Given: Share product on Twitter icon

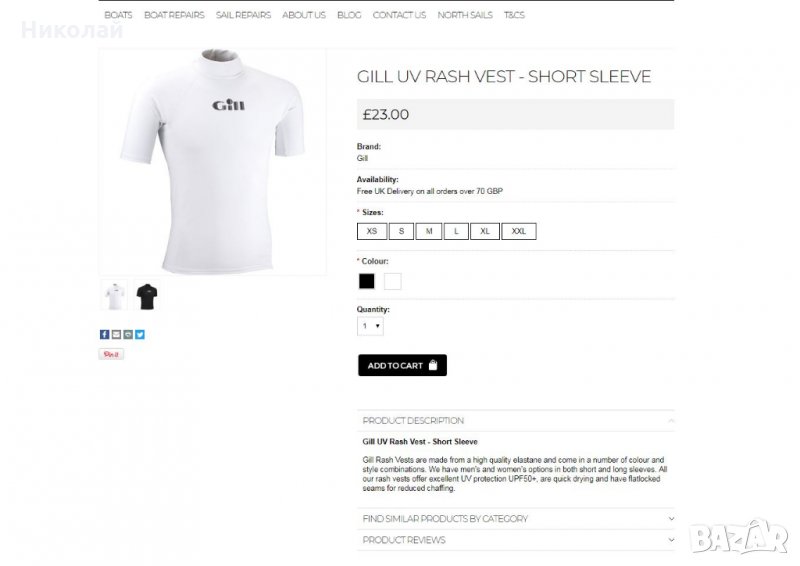Looking at the screenshot, I should pos(140,334).
